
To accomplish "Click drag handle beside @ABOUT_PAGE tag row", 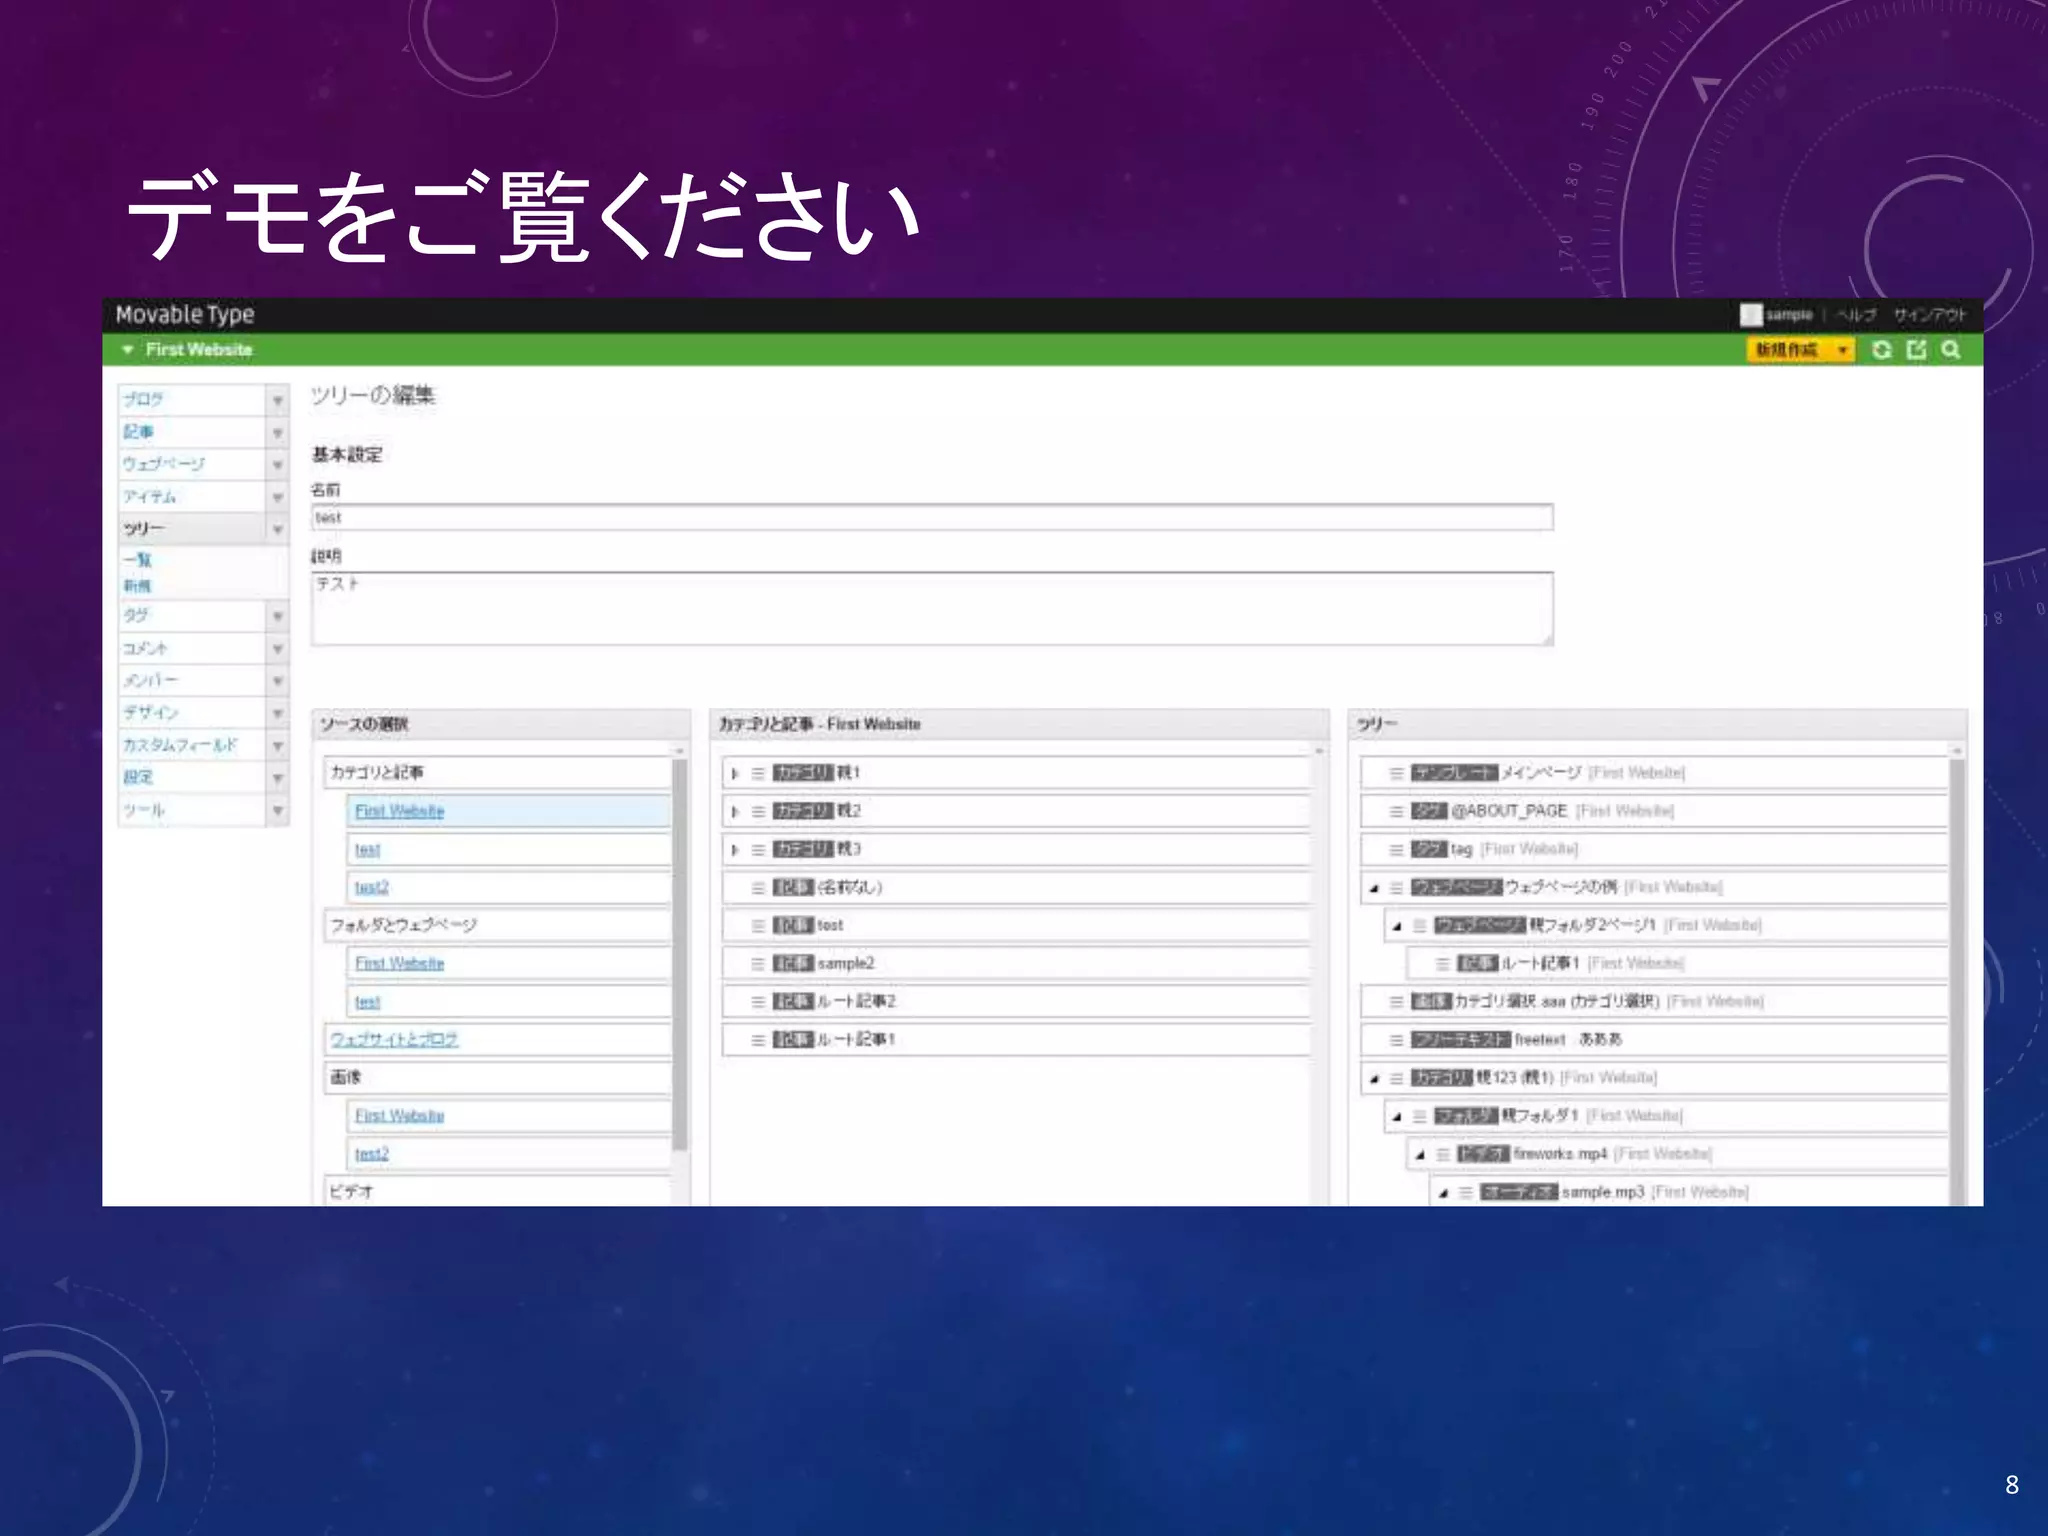I will 1396,811.
